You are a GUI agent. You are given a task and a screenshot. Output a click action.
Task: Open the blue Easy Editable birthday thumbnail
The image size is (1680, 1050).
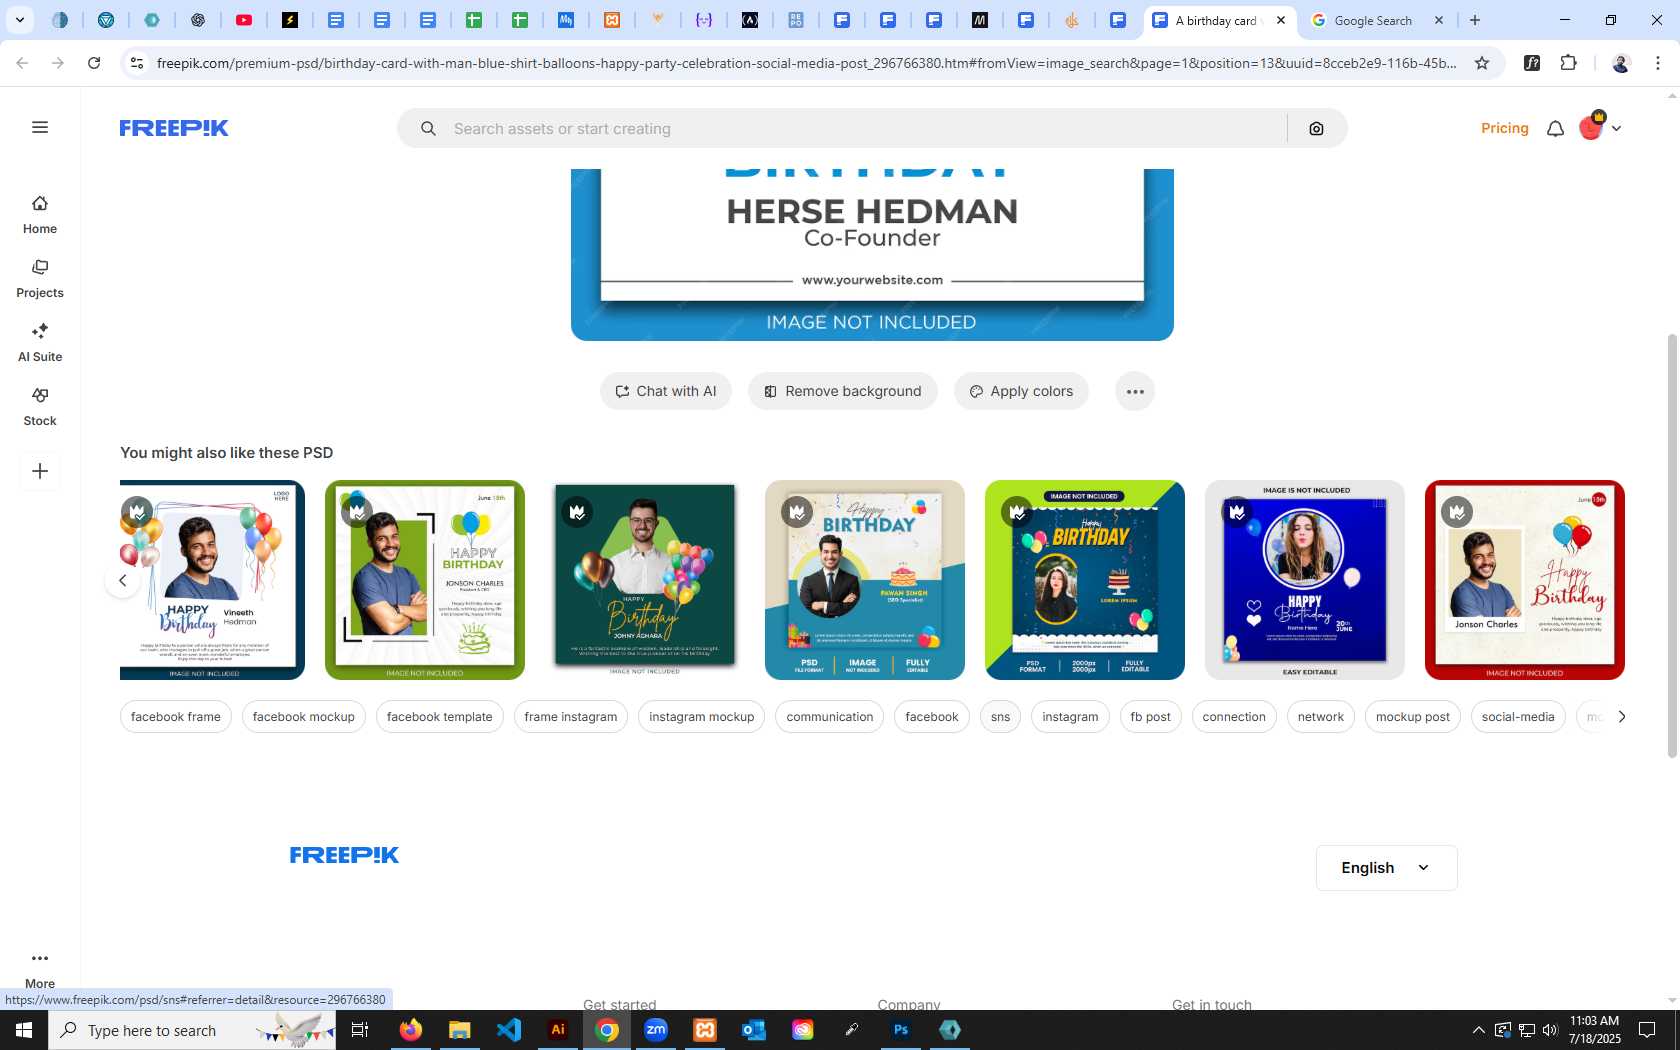pyautogui.click(x=1305, y=580)
